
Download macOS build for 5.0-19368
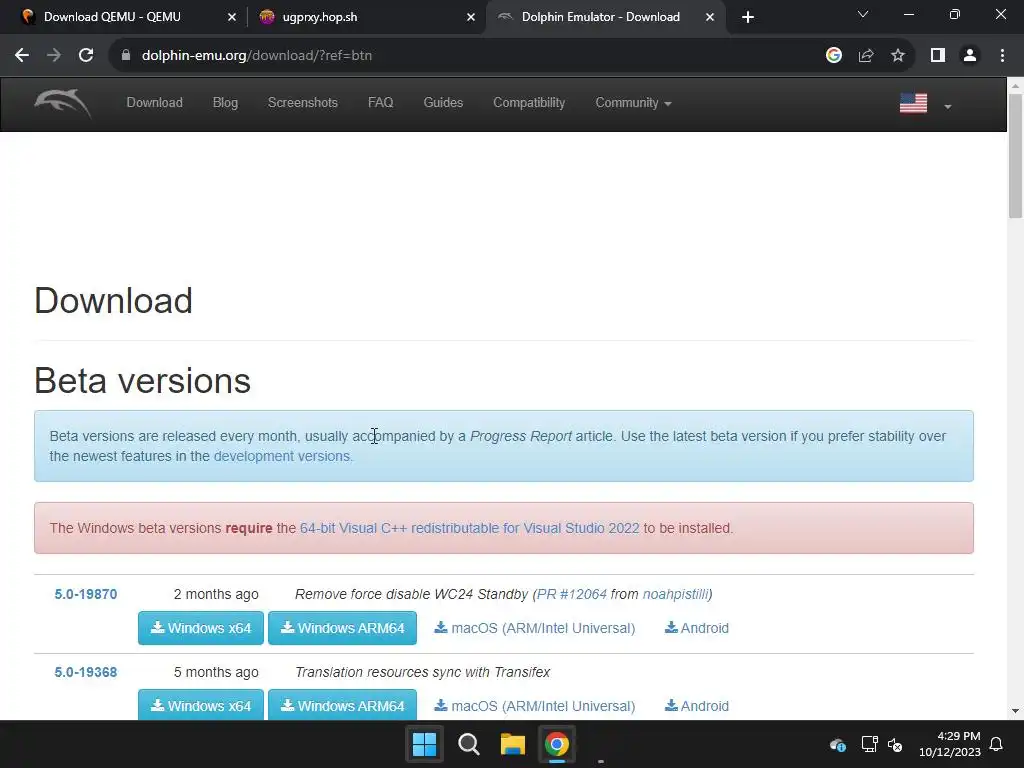[534, 706]
